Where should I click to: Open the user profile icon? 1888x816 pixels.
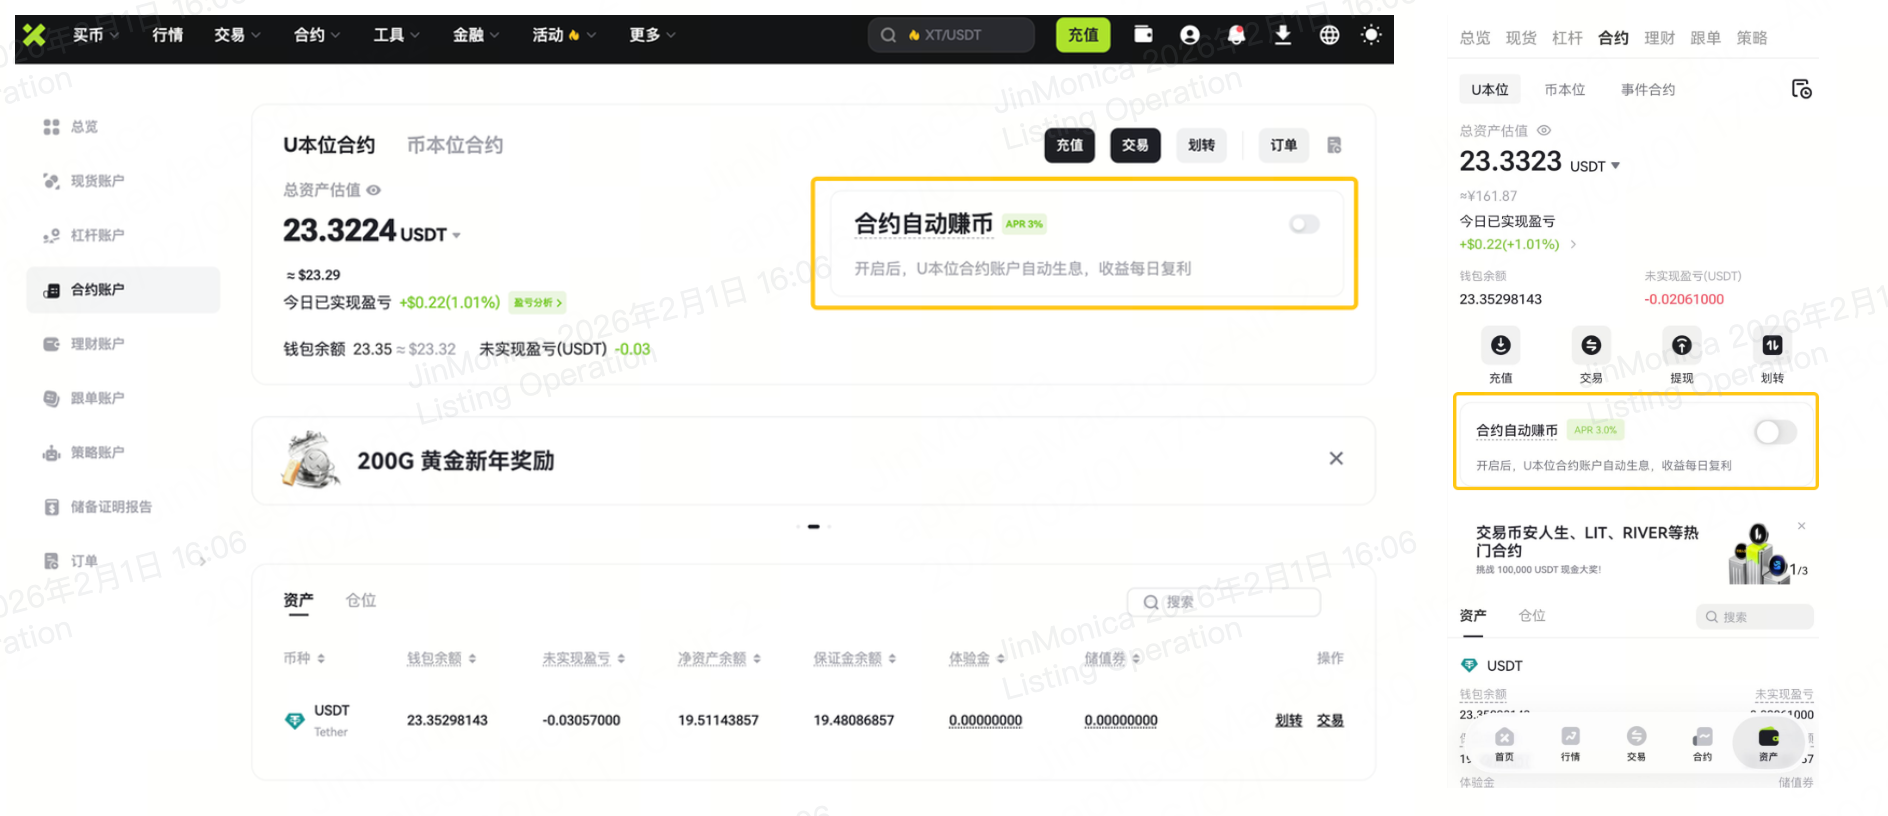point(1189,35)
